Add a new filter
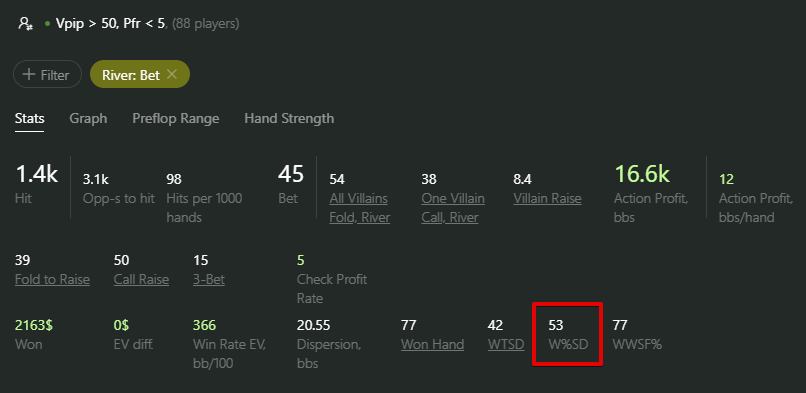This screenshot has height=393, width=806. tap(47, 74)
